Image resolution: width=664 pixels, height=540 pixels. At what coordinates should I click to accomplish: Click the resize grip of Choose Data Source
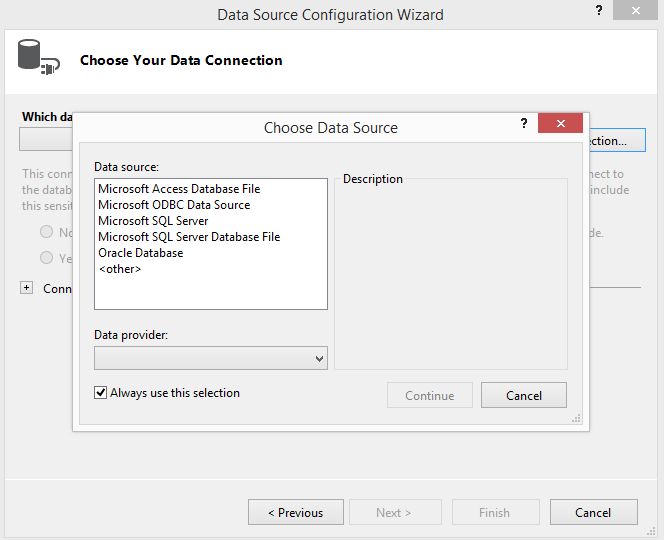[576, 419]
